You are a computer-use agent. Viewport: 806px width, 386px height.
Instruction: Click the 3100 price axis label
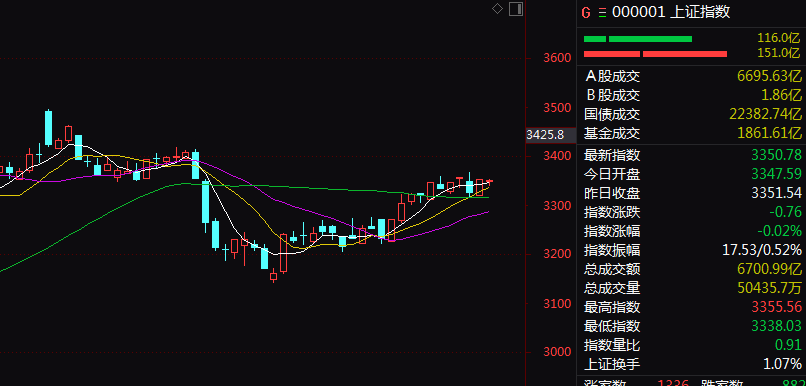pyautogui.click(x=558, y=304)
